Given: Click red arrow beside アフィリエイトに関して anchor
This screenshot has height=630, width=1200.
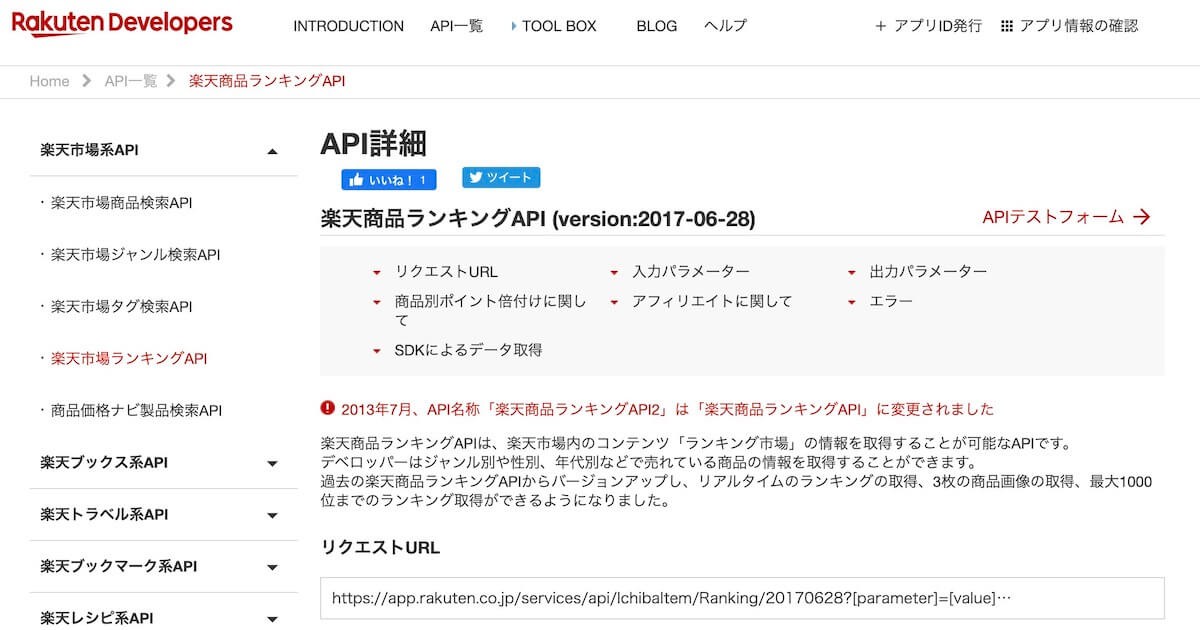Looking at the screenshot, I should 614,301.
